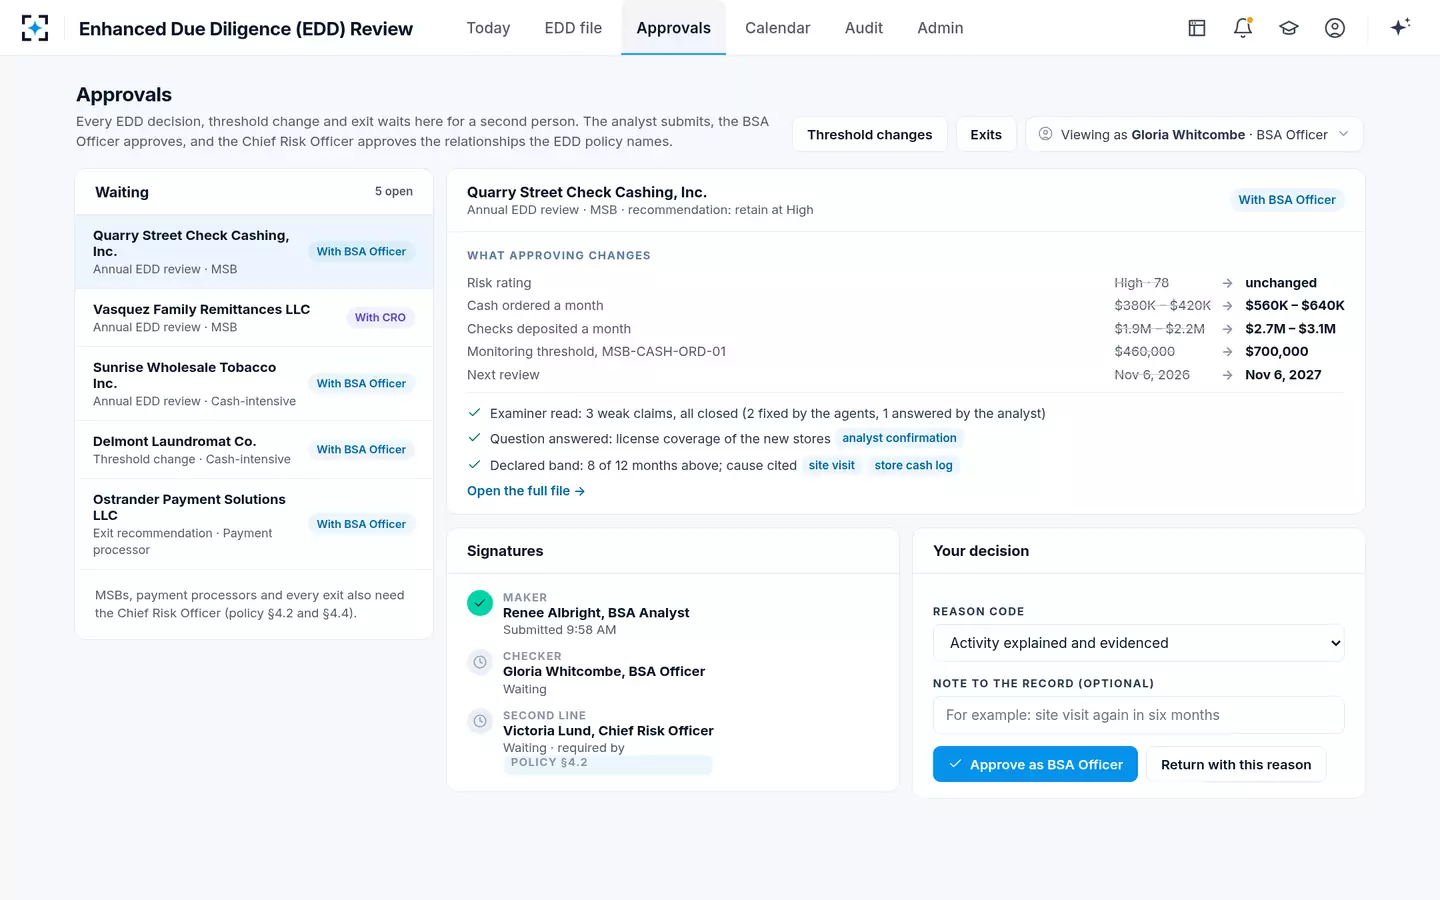The height and width of the screenshot is (900, 1440).
Task: Click the "Submitted 9:58 AM" text
Action: [x=559, y=630]
